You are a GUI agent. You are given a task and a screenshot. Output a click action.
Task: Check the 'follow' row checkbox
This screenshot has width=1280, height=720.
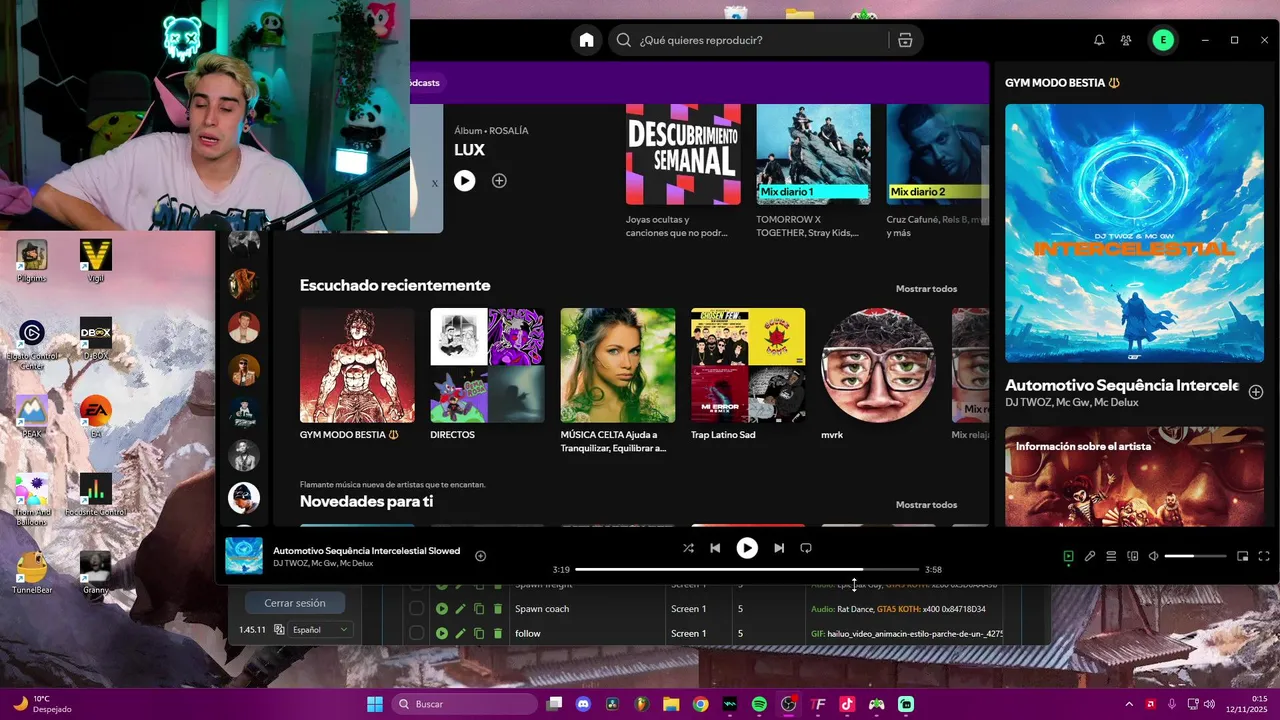pyautogui.click(x=416, y=633)
